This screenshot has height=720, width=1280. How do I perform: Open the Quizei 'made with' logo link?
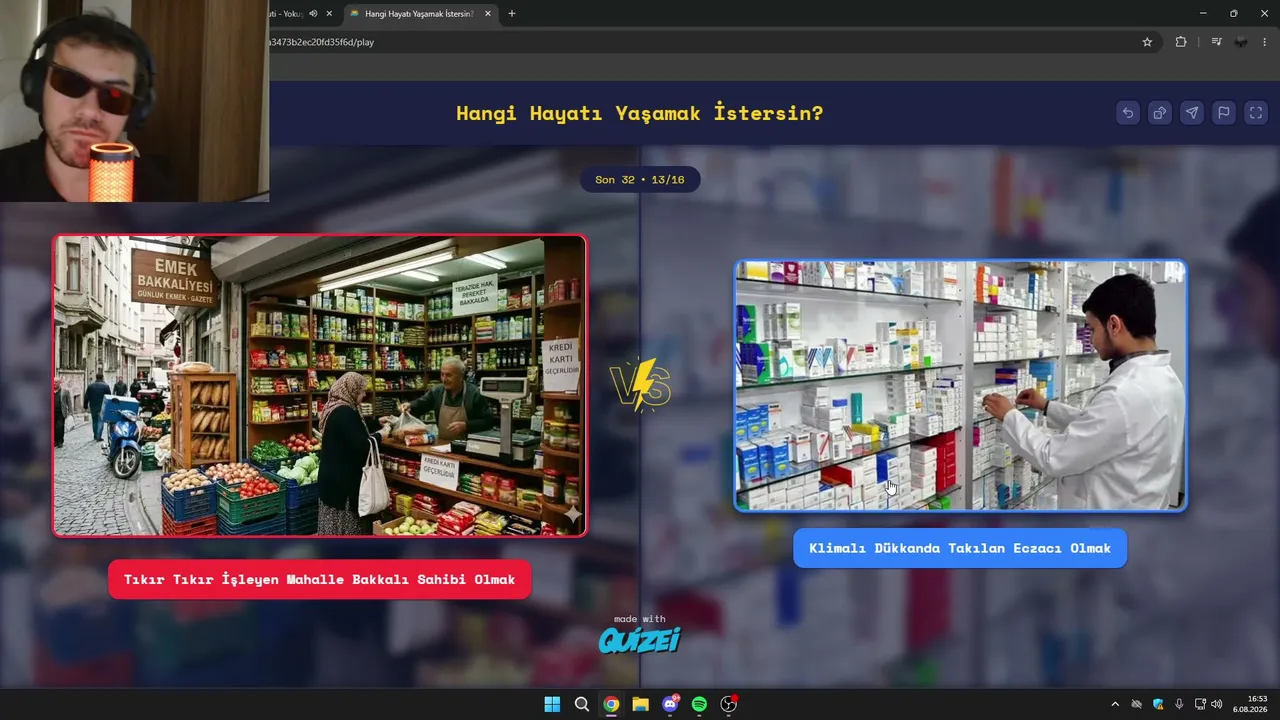coord(640,635)
